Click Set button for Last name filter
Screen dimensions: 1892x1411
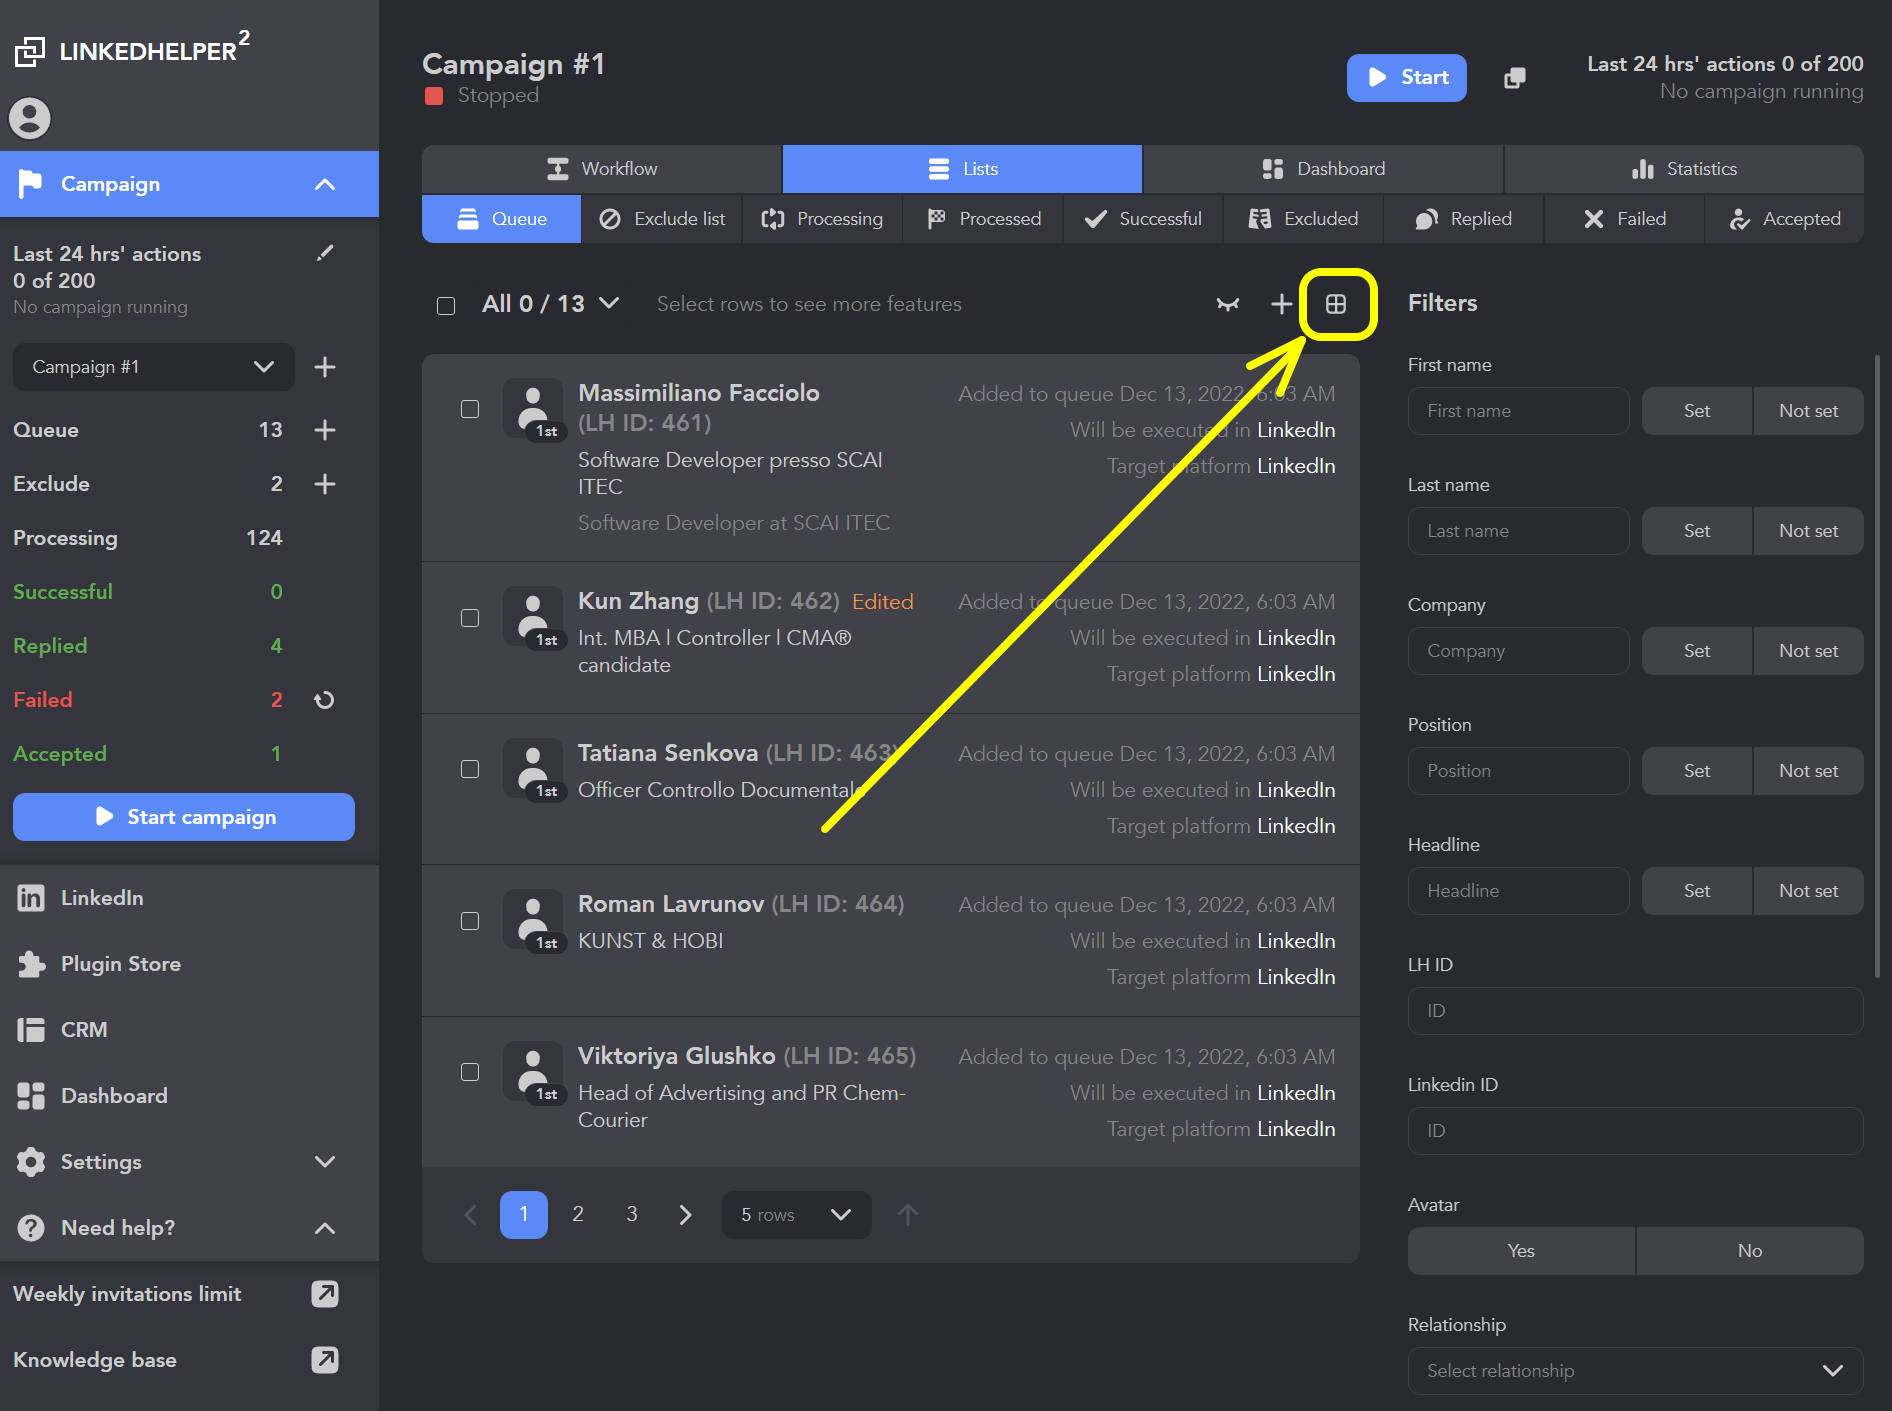click(1696, 531)
